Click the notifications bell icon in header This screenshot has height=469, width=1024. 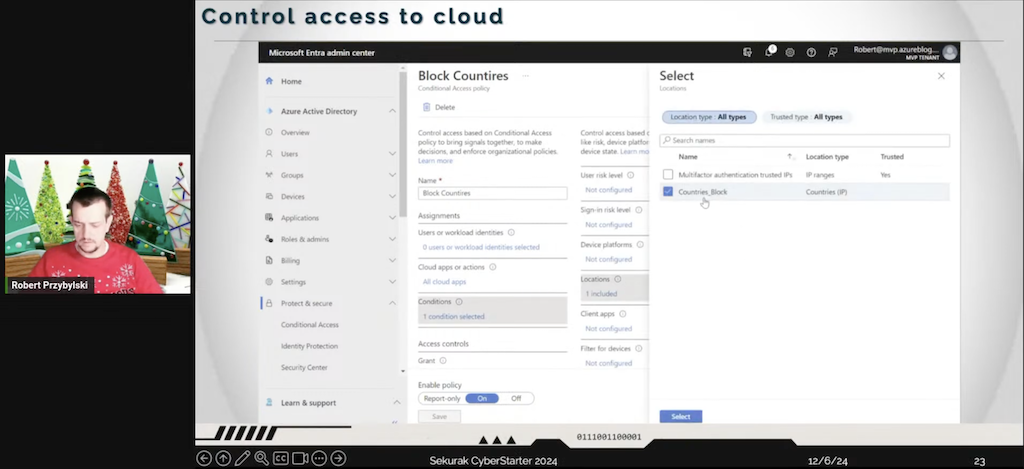[770, 52]
